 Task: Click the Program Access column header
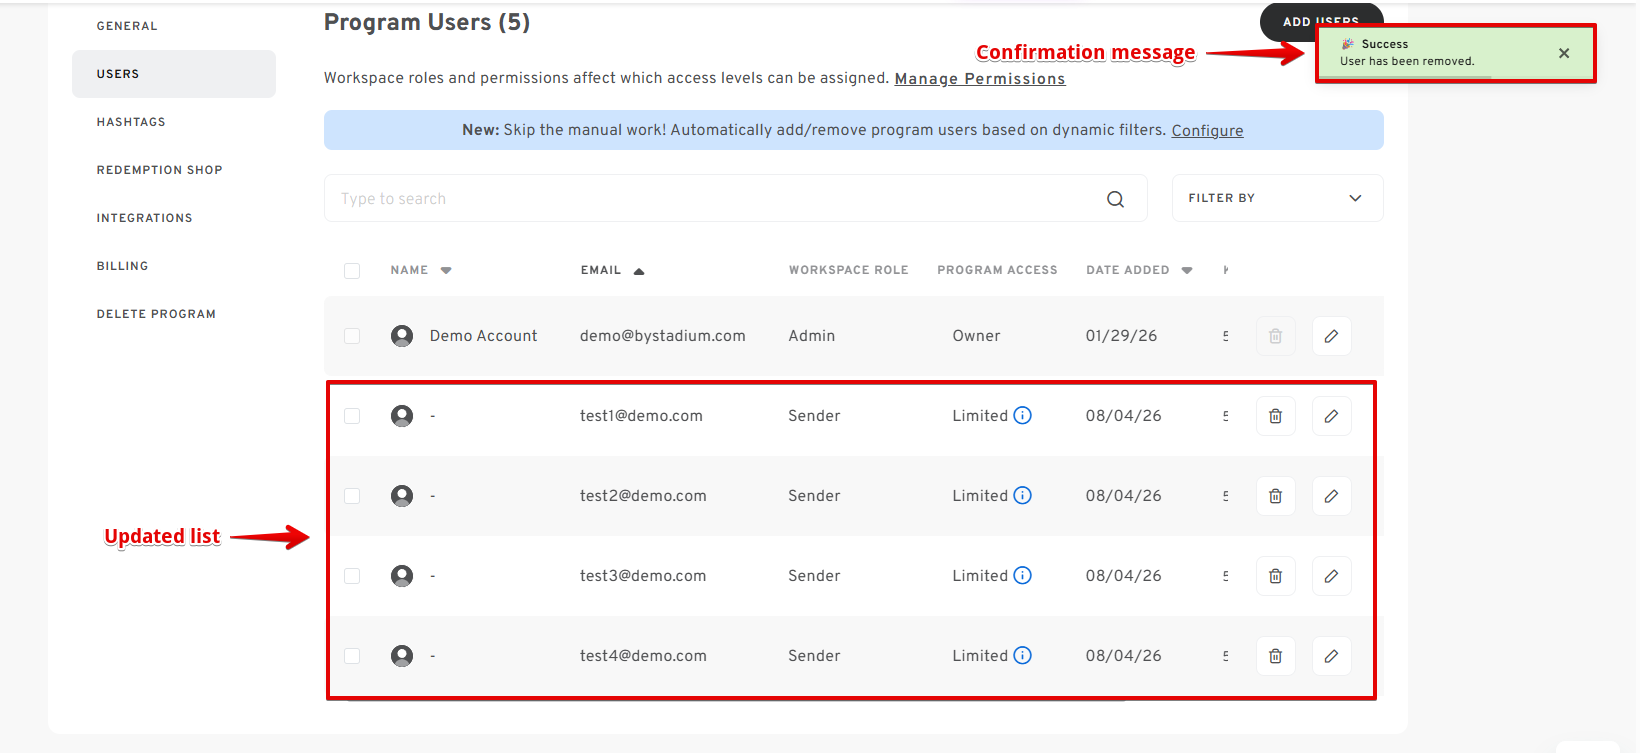997,270
